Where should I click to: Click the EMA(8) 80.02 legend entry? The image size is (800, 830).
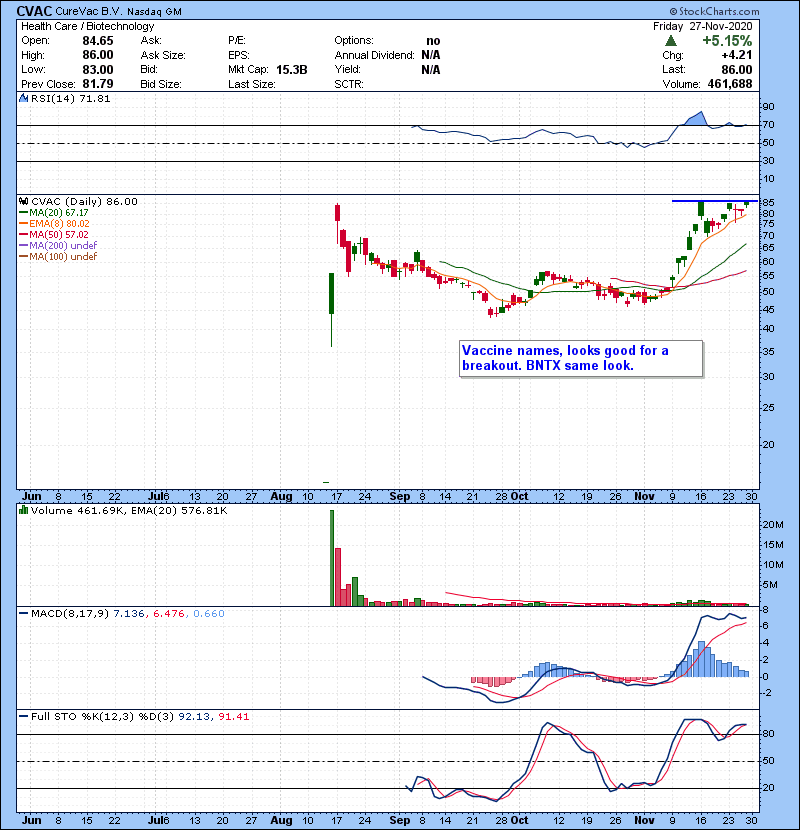pos(55,224)
